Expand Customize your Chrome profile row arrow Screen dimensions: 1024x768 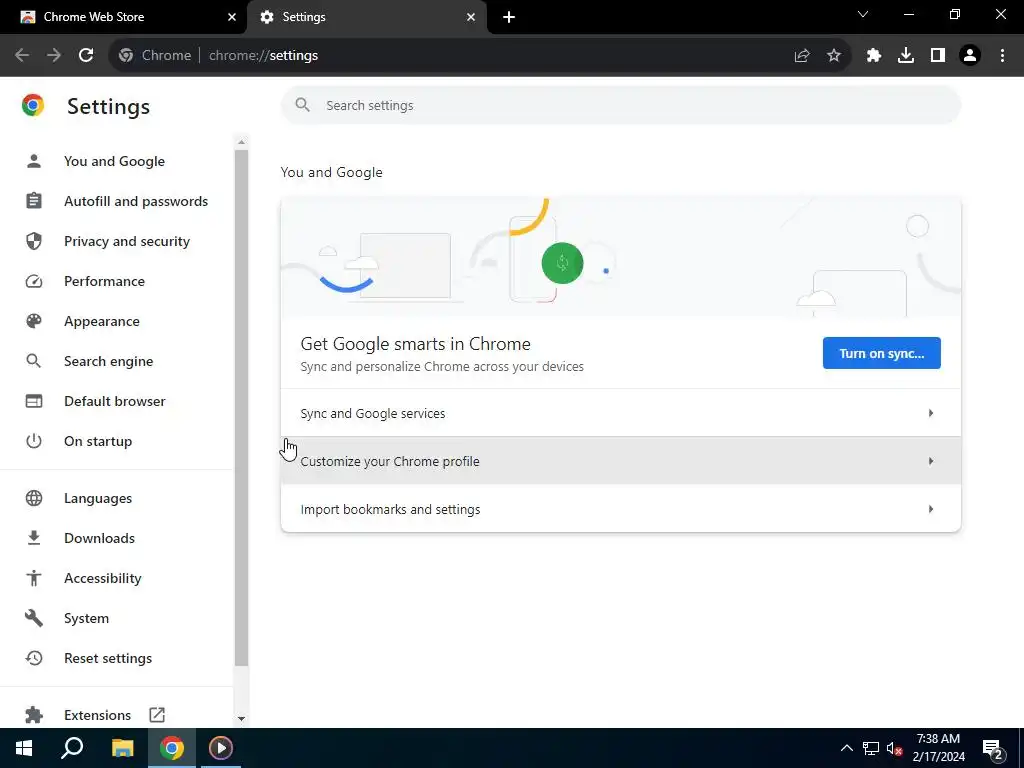click(x=931, y=461)
